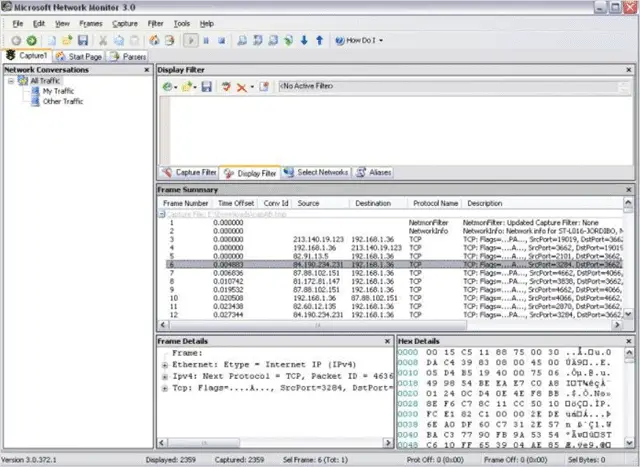Image resolution: width=640 pixels, height=467 pixels.
Task: Open the How Do I dropdown arrow
Action: 381,40
